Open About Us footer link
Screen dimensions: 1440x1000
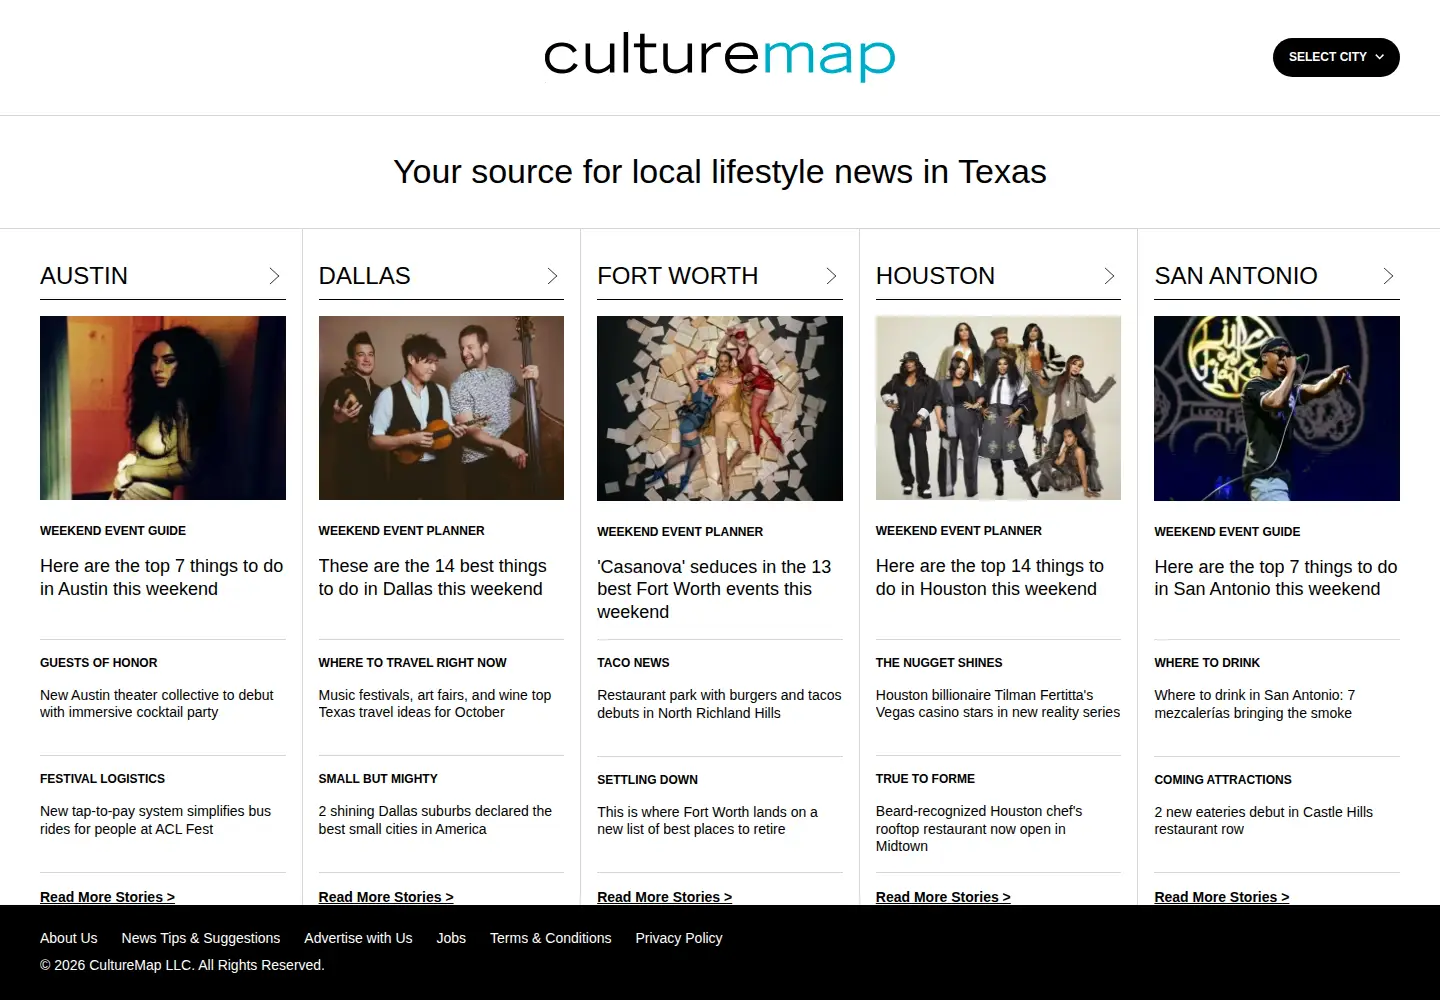tap(69, 938)
